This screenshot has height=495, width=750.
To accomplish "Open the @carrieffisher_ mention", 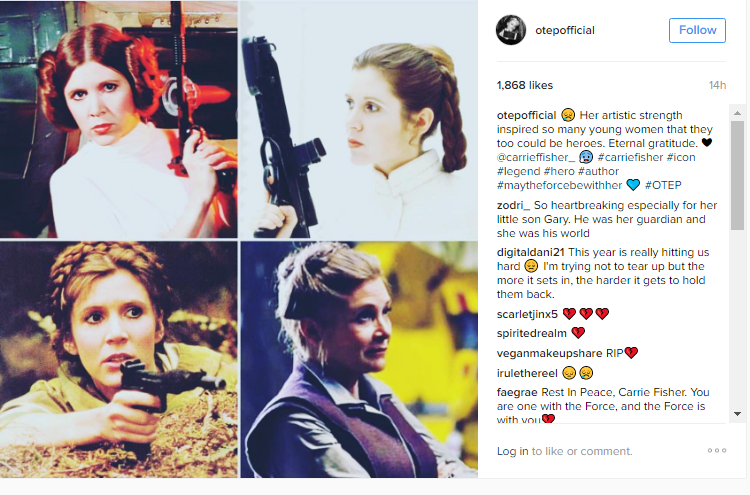I will (x=536, y=157).
